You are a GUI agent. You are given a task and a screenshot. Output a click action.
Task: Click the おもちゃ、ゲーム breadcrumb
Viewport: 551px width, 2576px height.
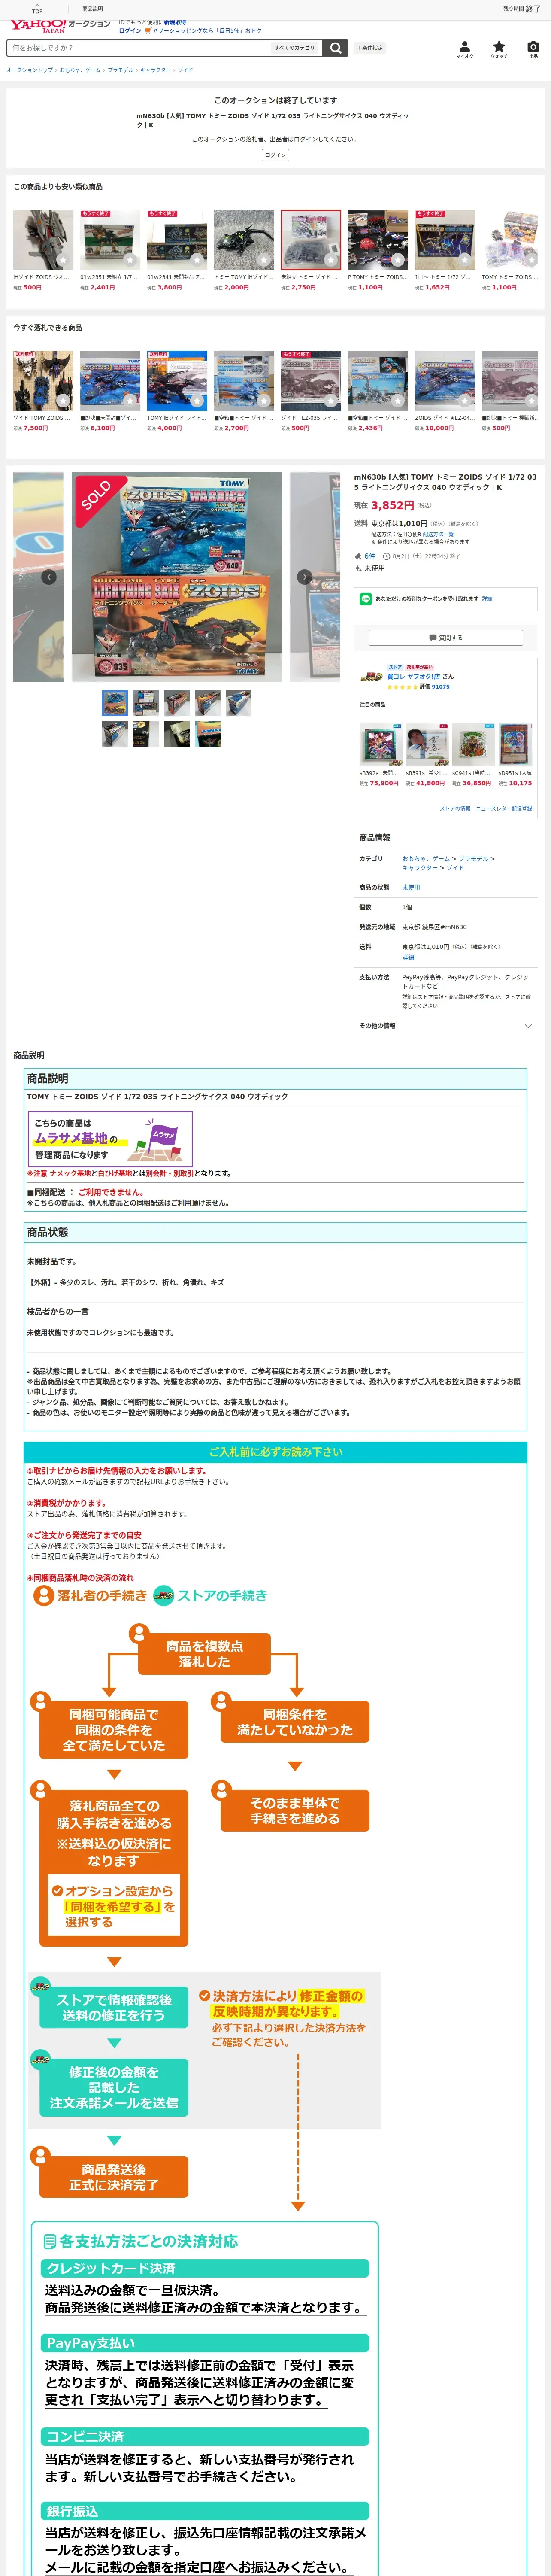(80, 70)
